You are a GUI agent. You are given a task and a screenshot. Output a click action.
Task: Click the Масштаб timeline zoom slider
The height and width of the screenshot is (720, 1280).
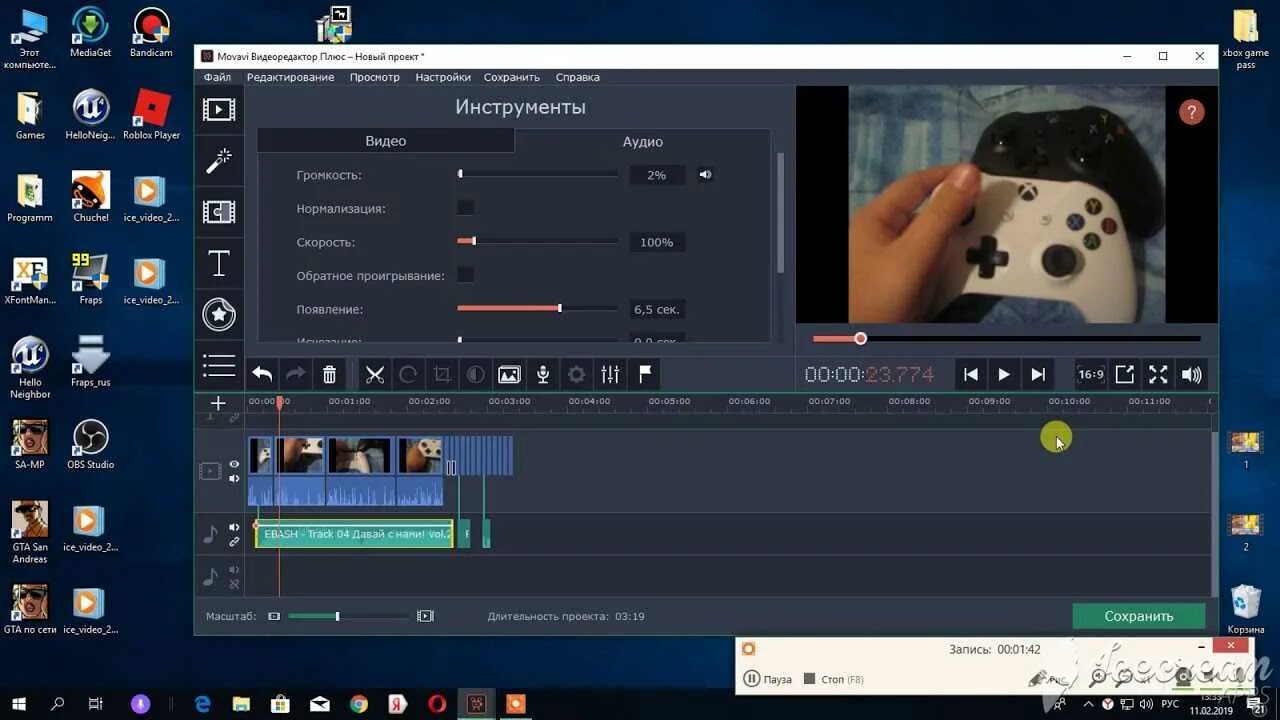click(348, 616)
